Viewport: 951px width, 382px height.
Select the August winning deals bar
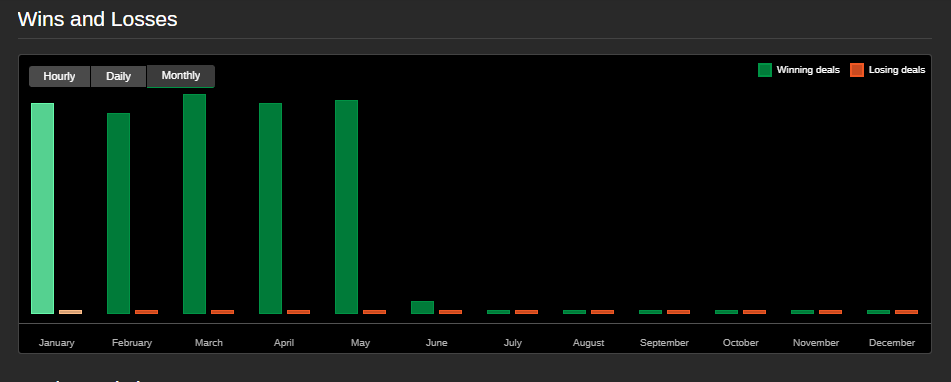coord(574,312)
